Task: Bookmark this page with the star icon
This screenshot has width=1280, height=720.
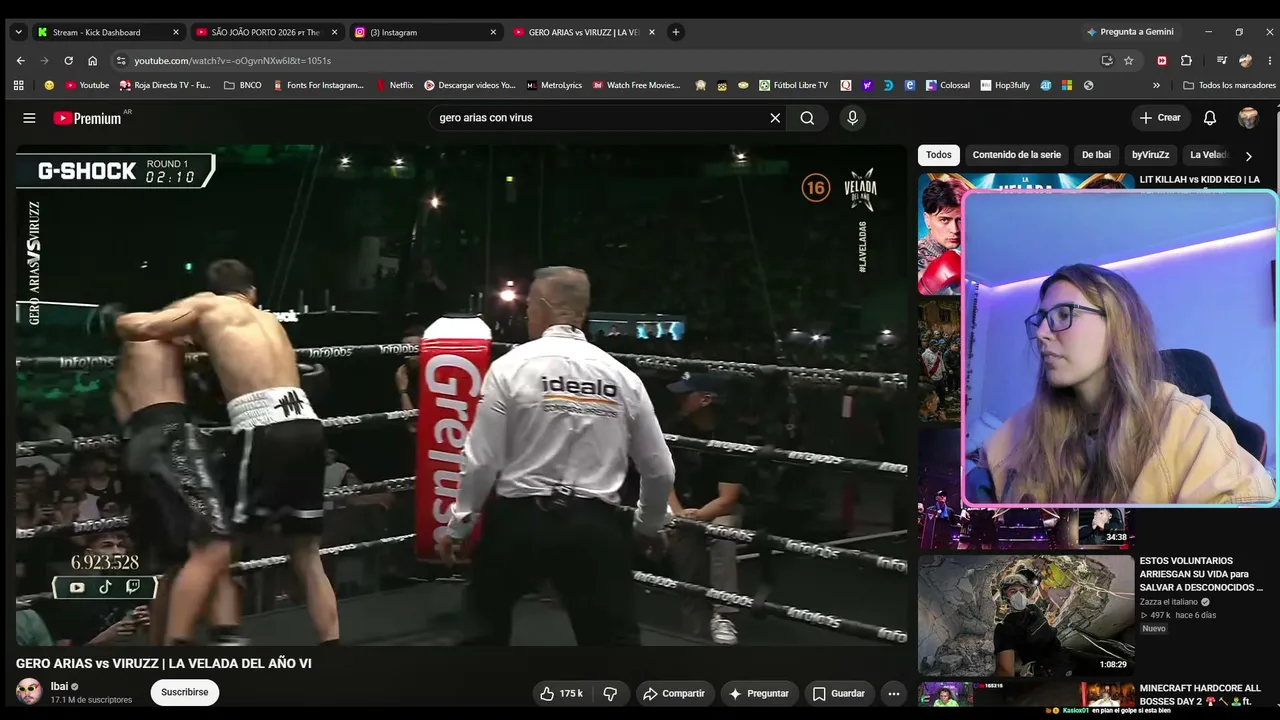Action: [x=1129, y=60]
